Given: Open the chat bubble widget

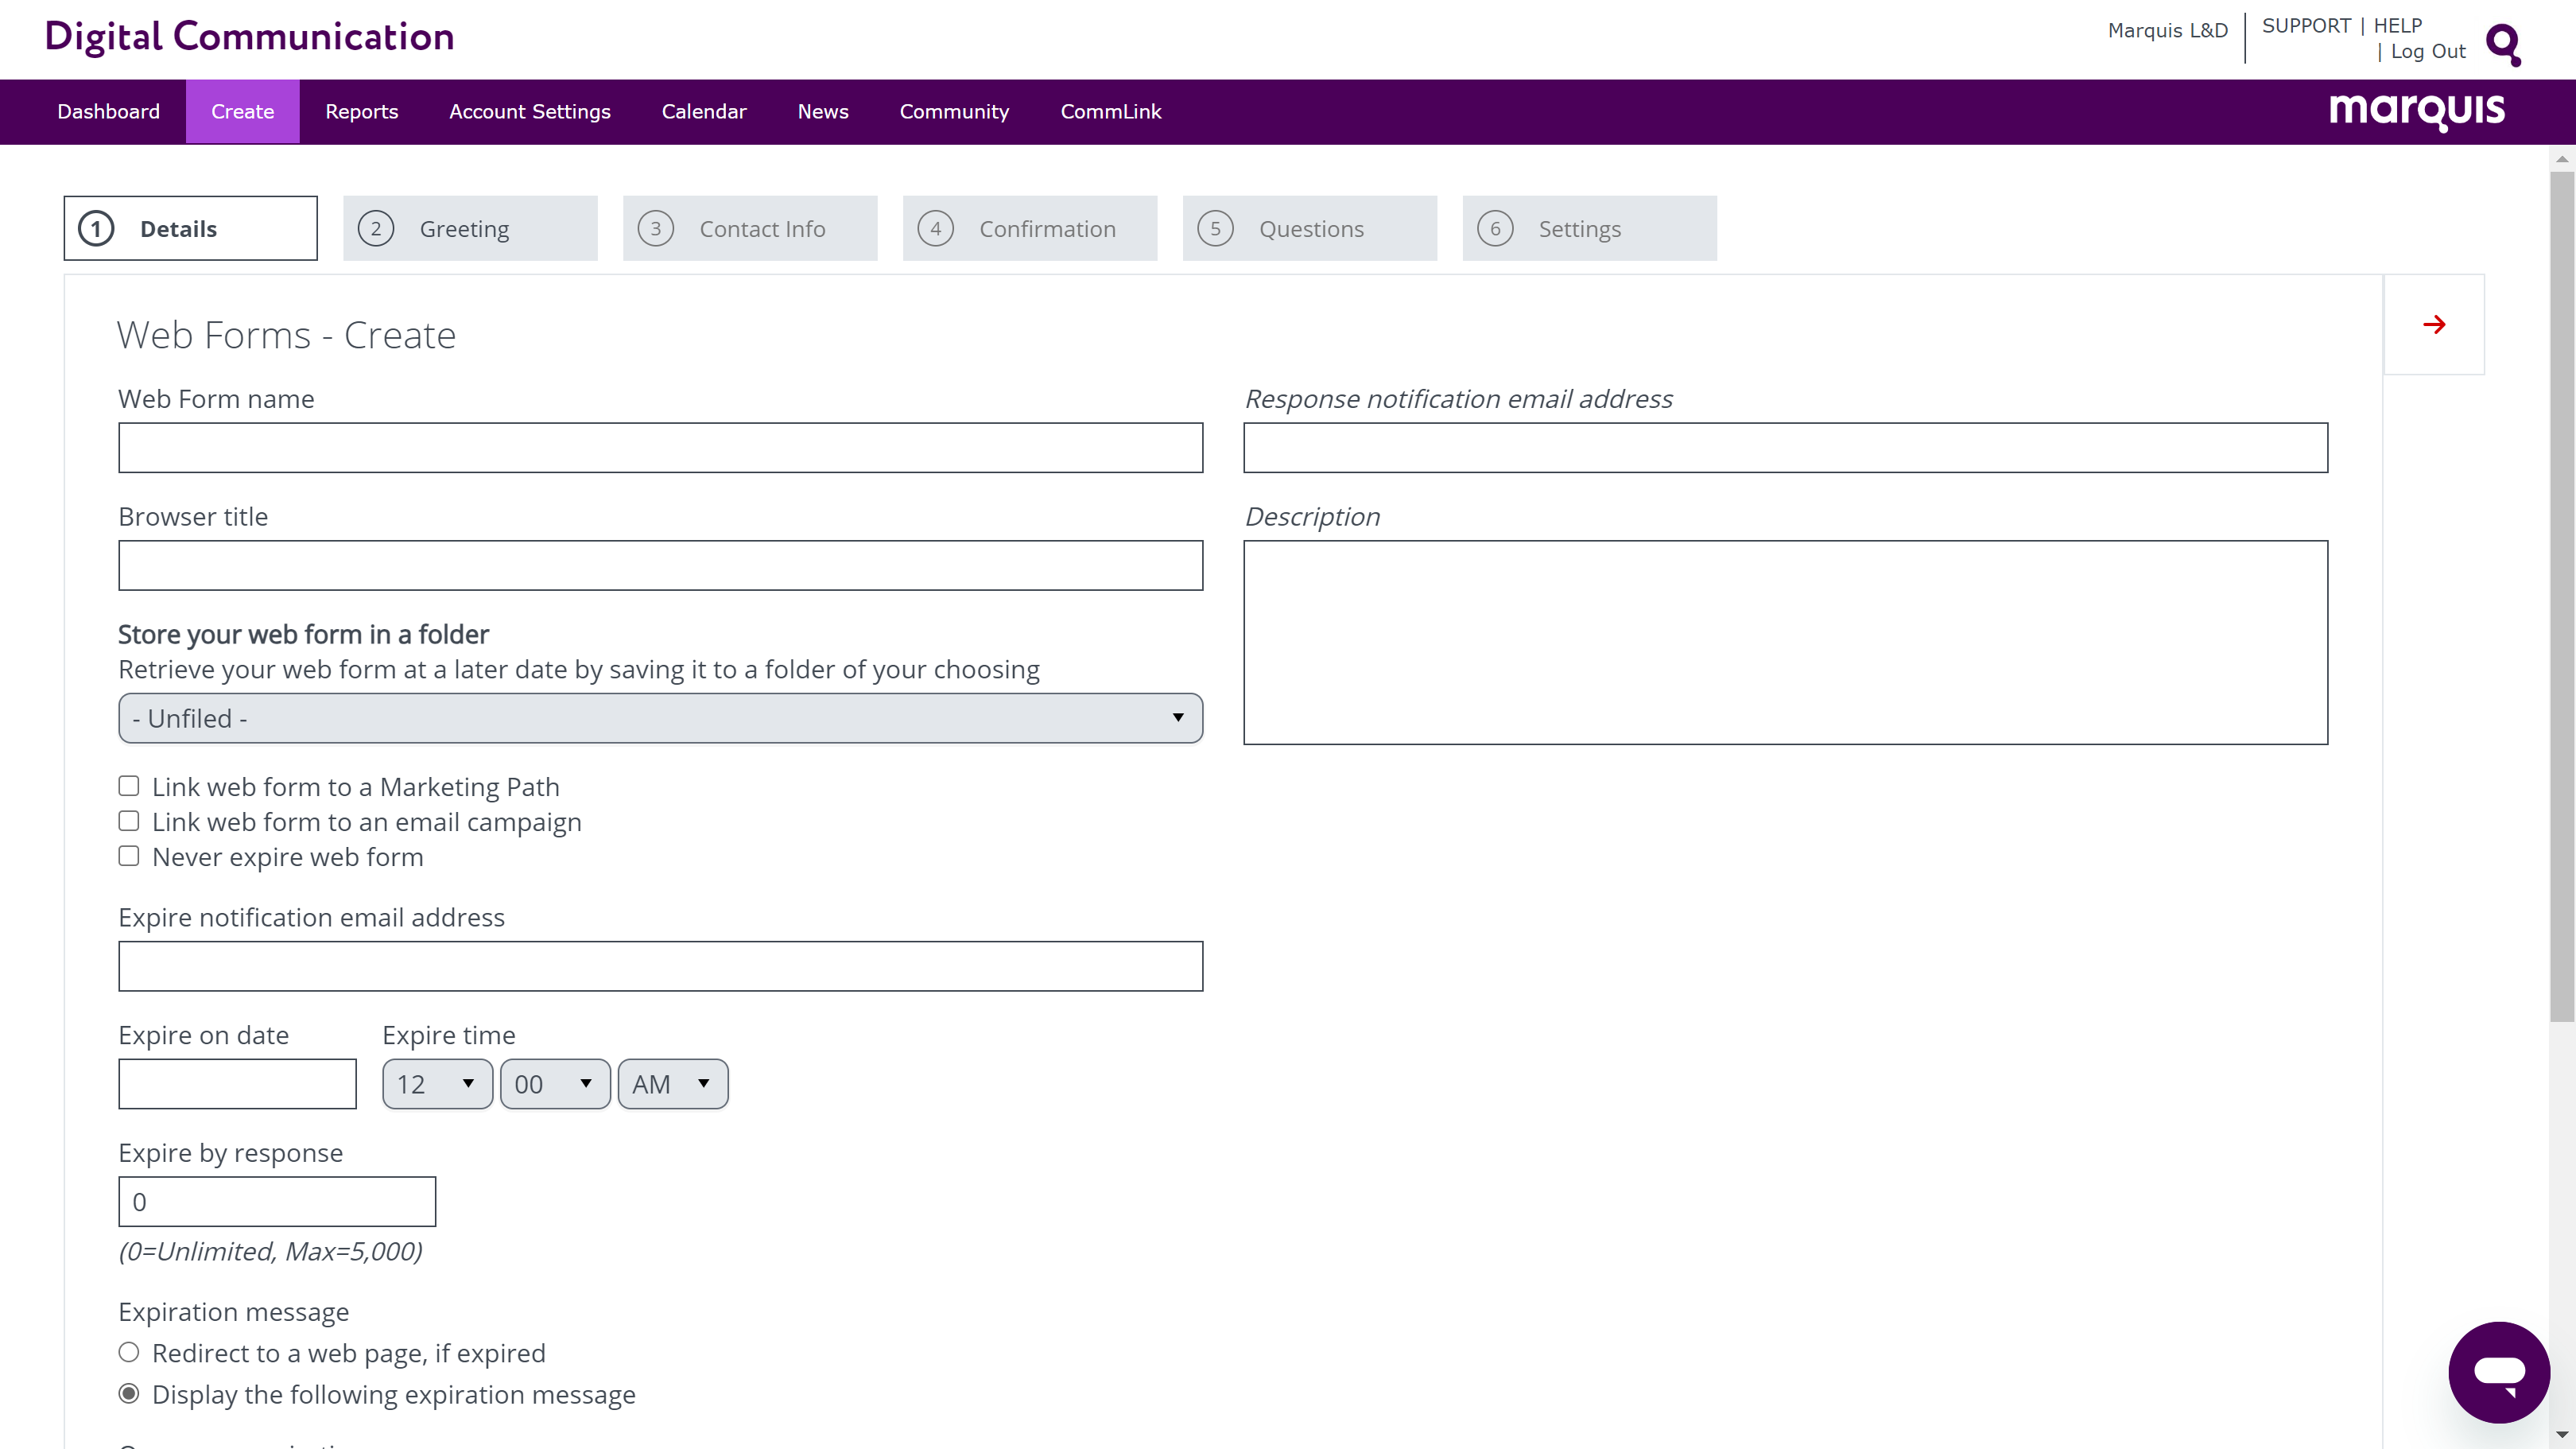Looking at the screenshot, I should point(2498,1371).
